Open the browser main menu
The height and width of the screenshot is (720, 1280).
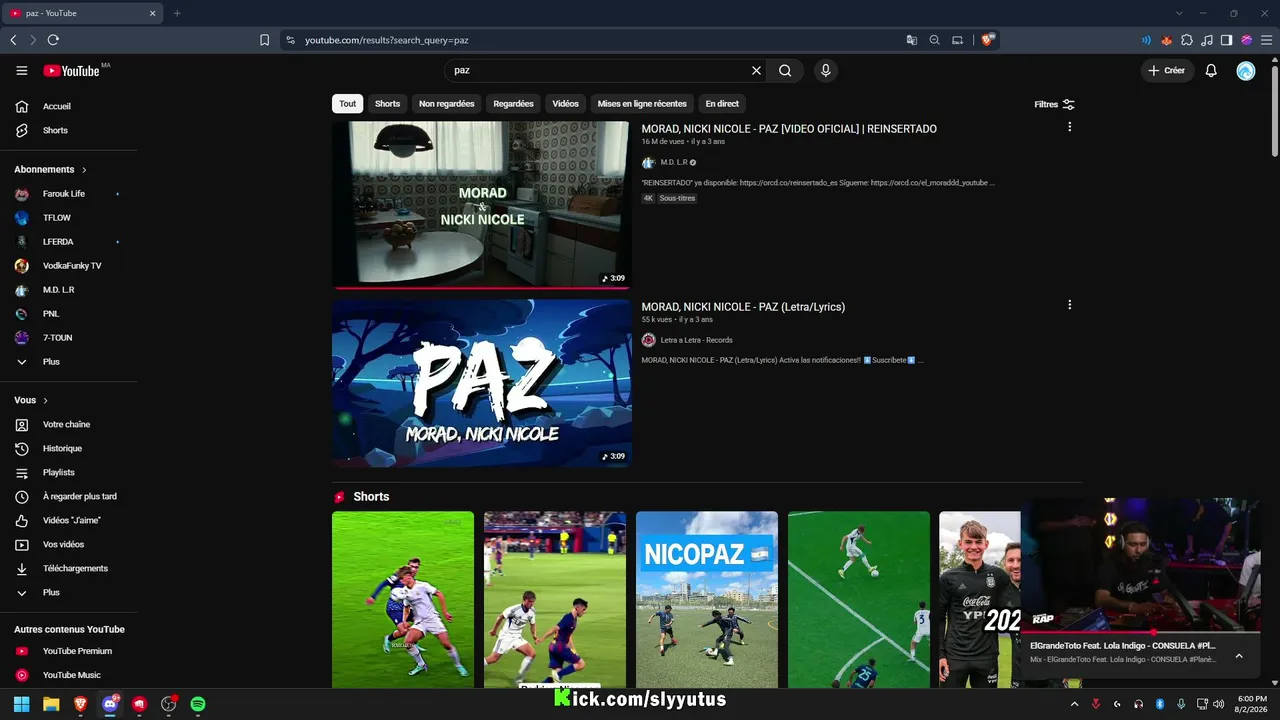tap(1265, 40)
